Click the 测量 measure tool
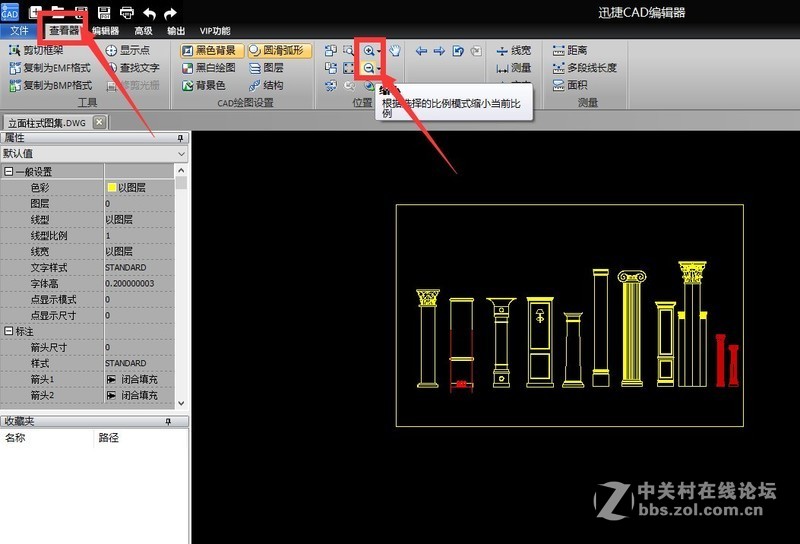Image resolution: width=800 pixels, height=544 pixels. pyautogui.click(x=514, y=68)
